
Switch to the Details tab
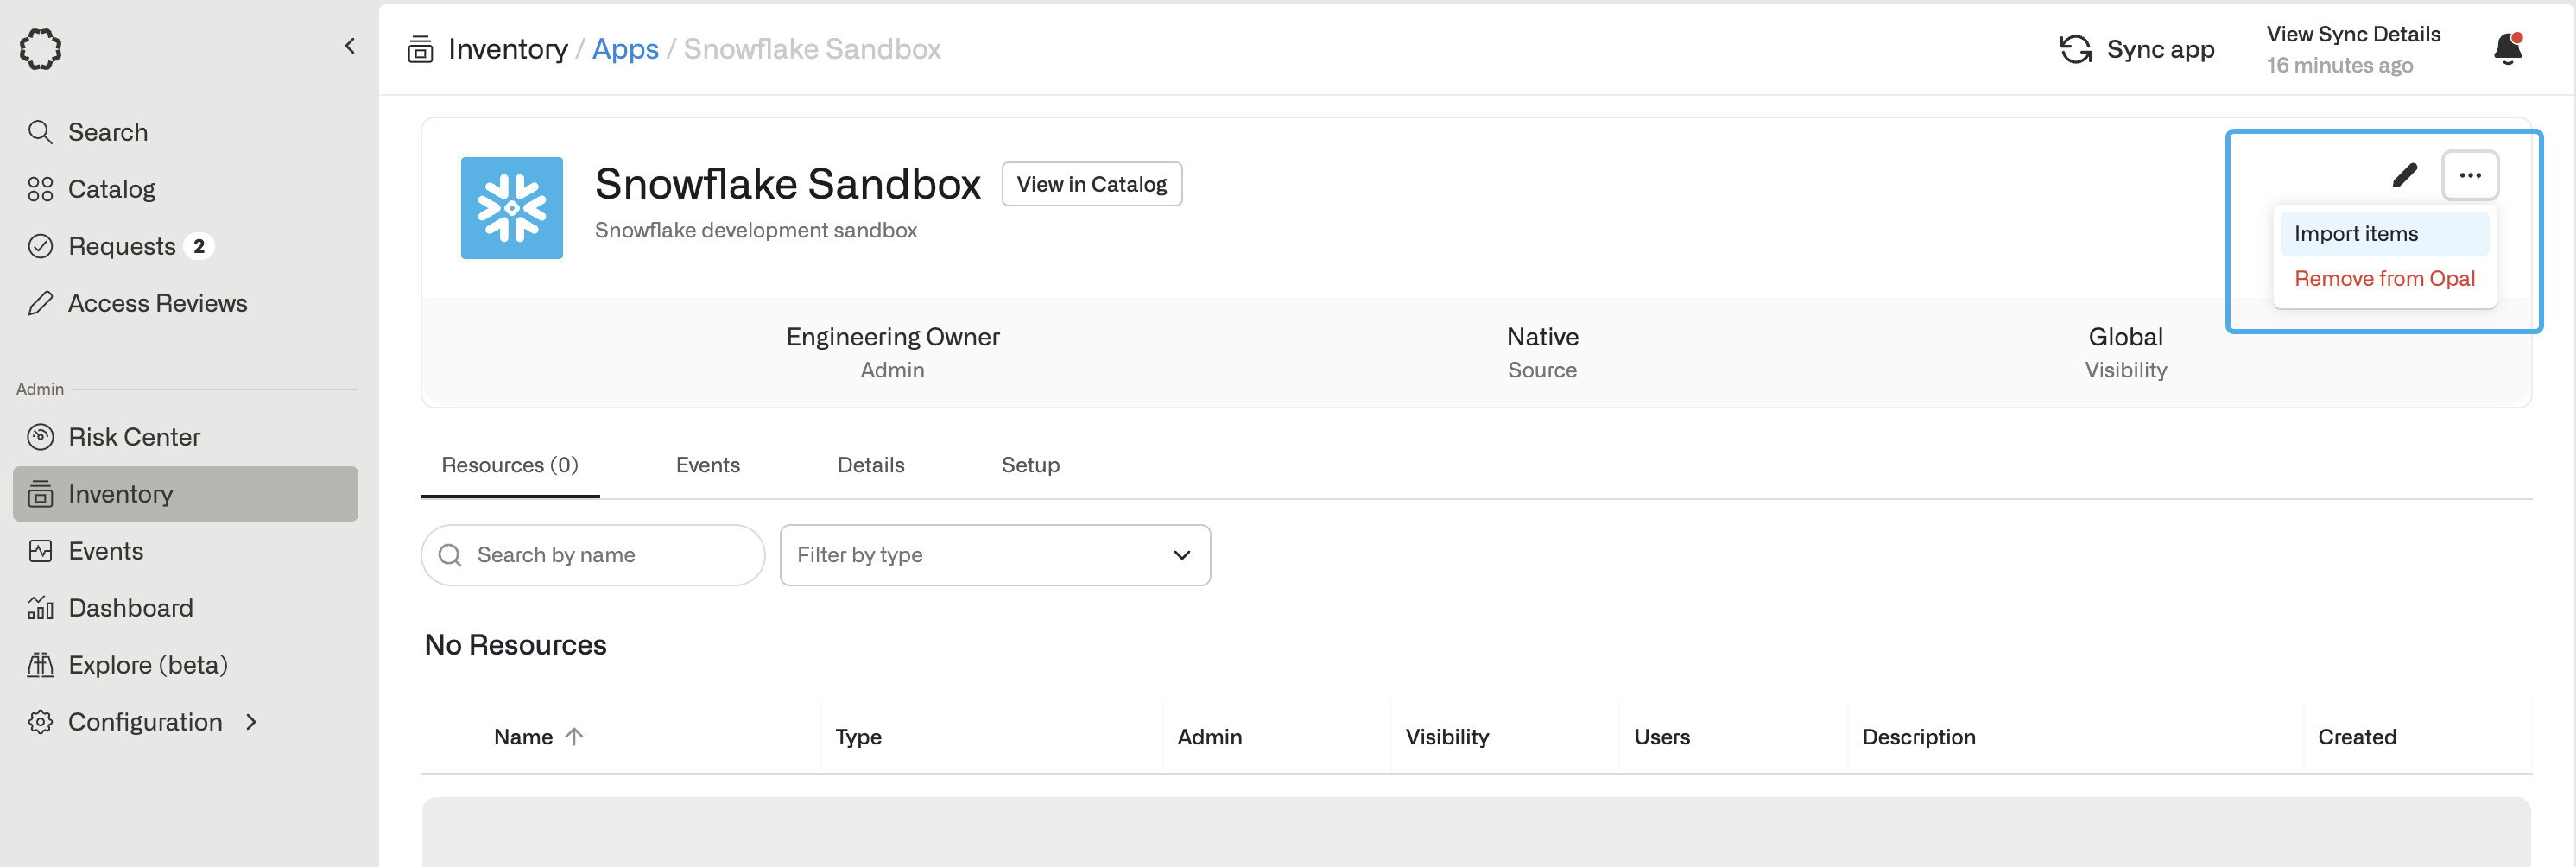[x=871, y=465]
